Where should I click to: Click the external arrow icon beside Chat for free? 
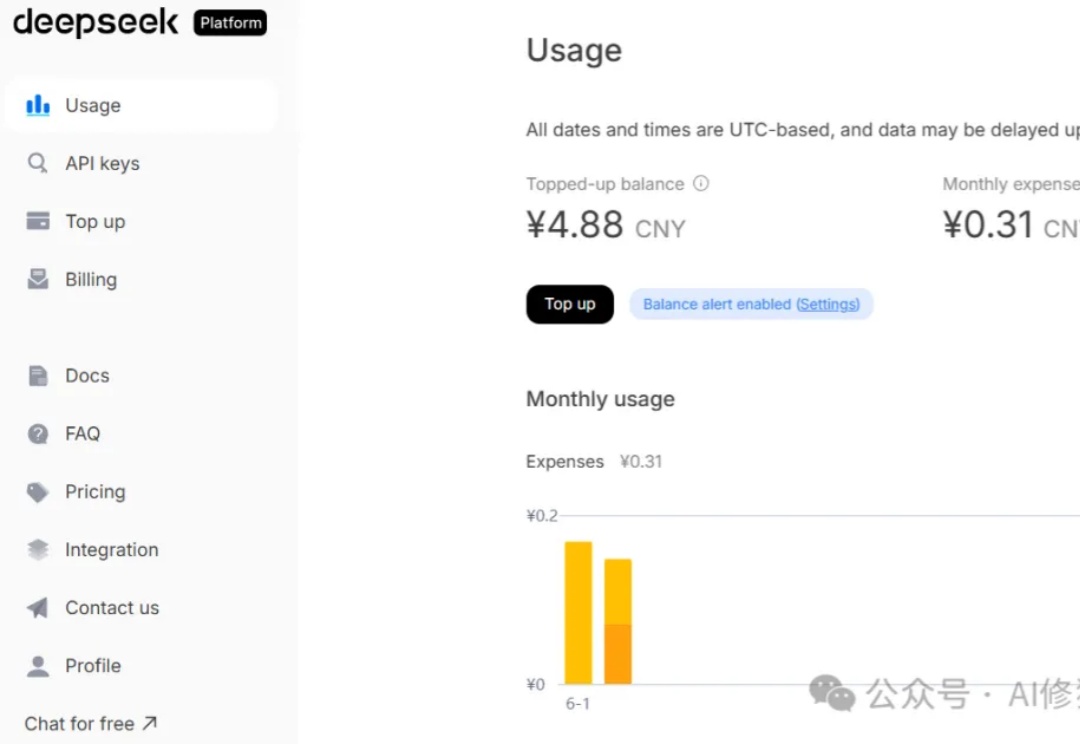(149, 723)
